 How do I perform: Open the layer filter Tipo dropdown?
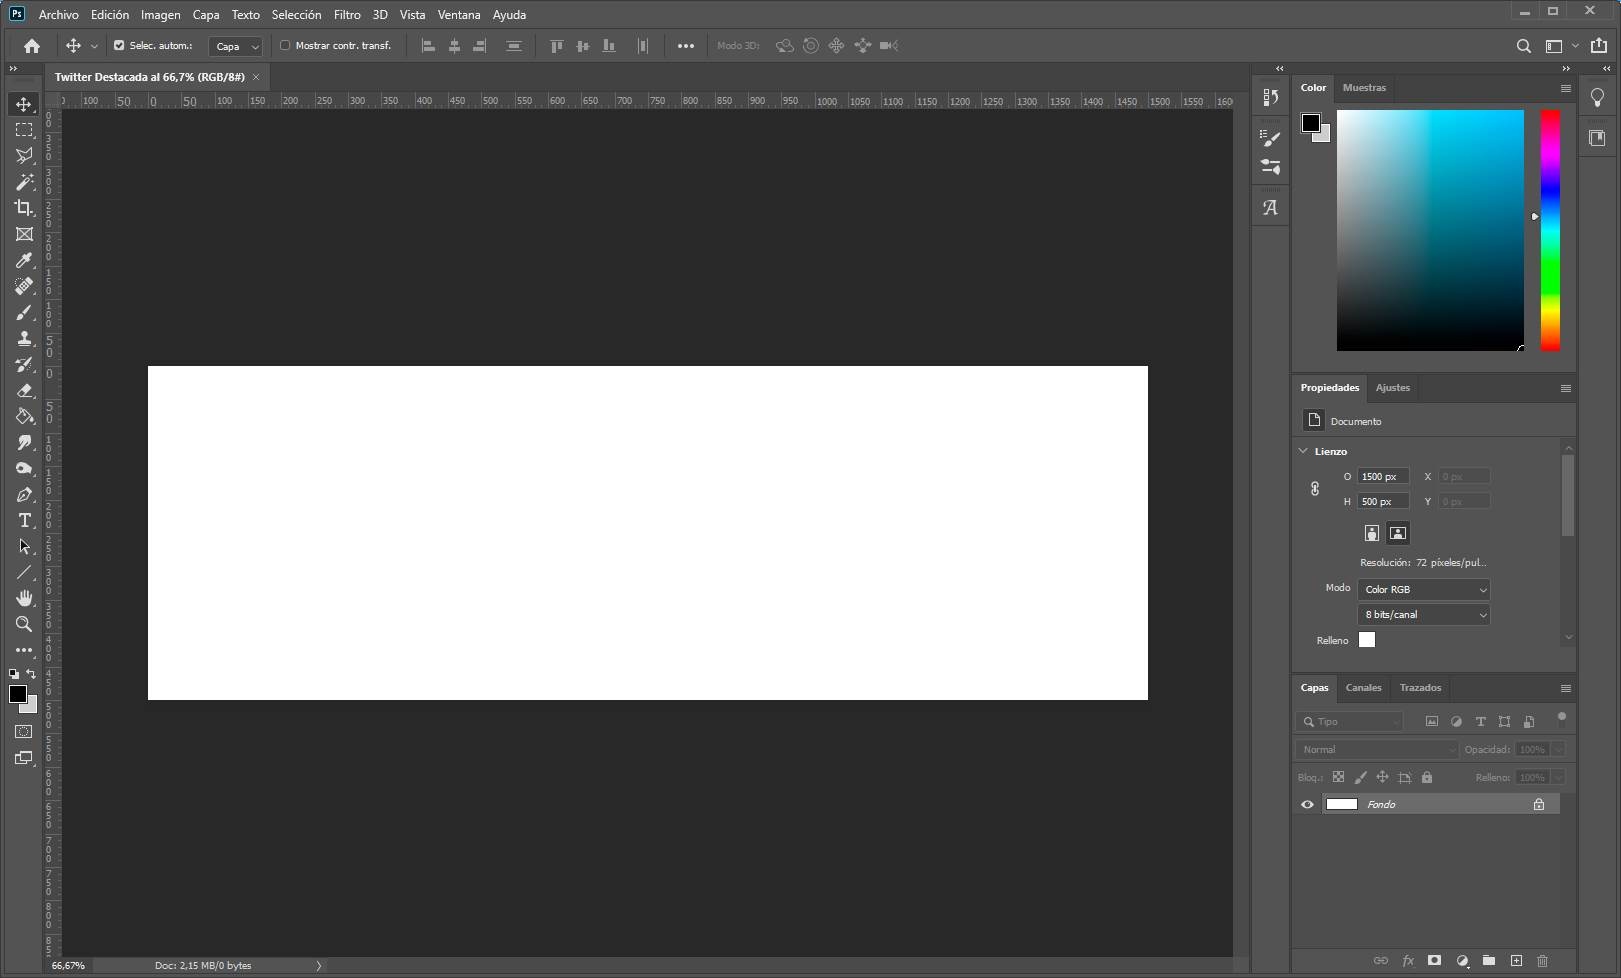point(1350,721)
